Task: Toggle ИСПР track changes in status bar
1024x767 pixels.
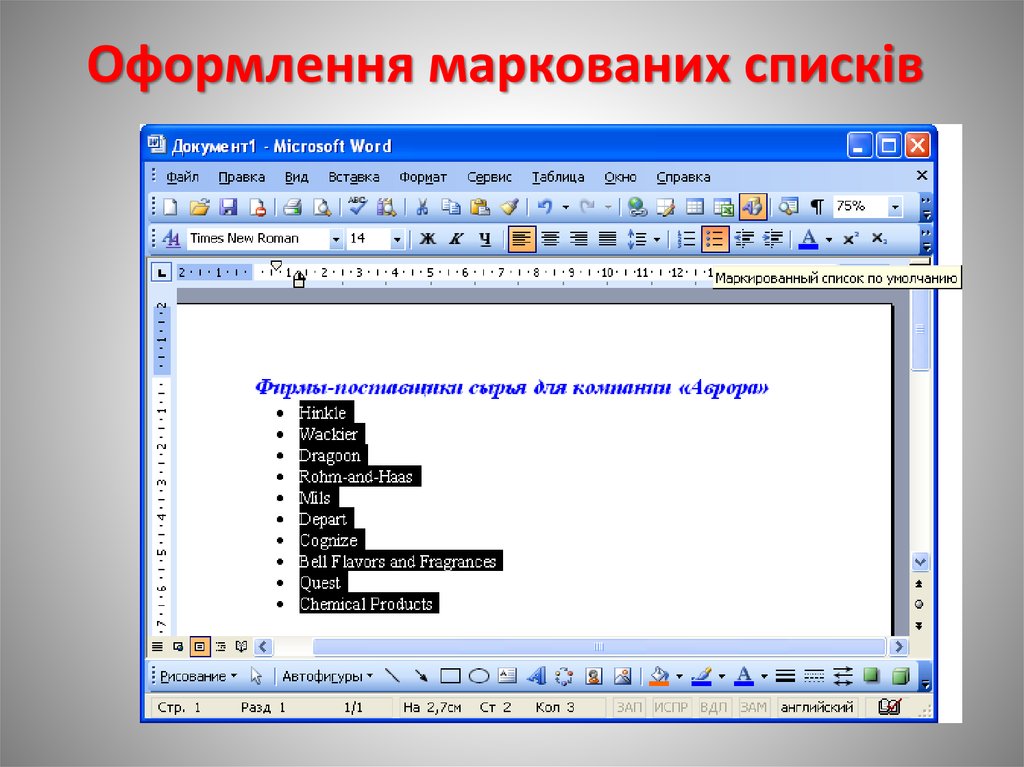Action: pos(671,707)
